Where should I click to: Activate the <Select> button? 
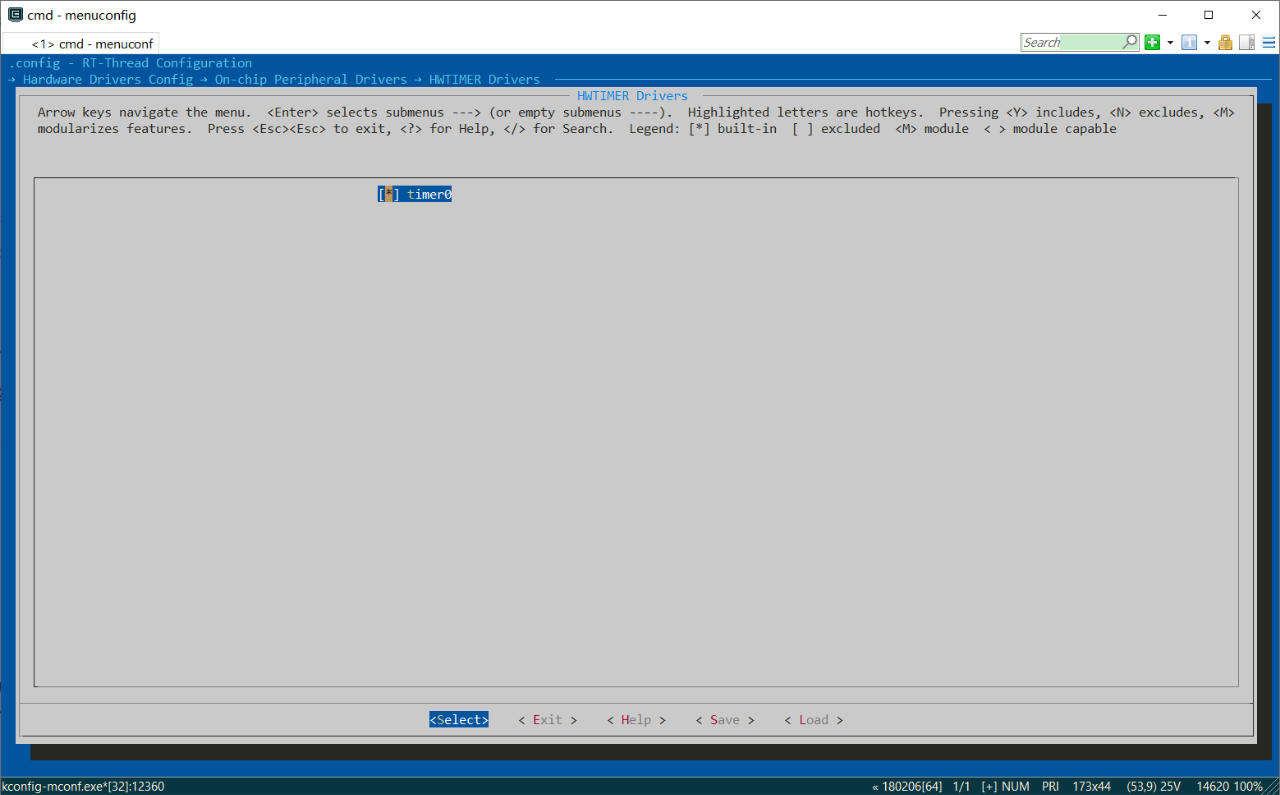coord(459,720)
